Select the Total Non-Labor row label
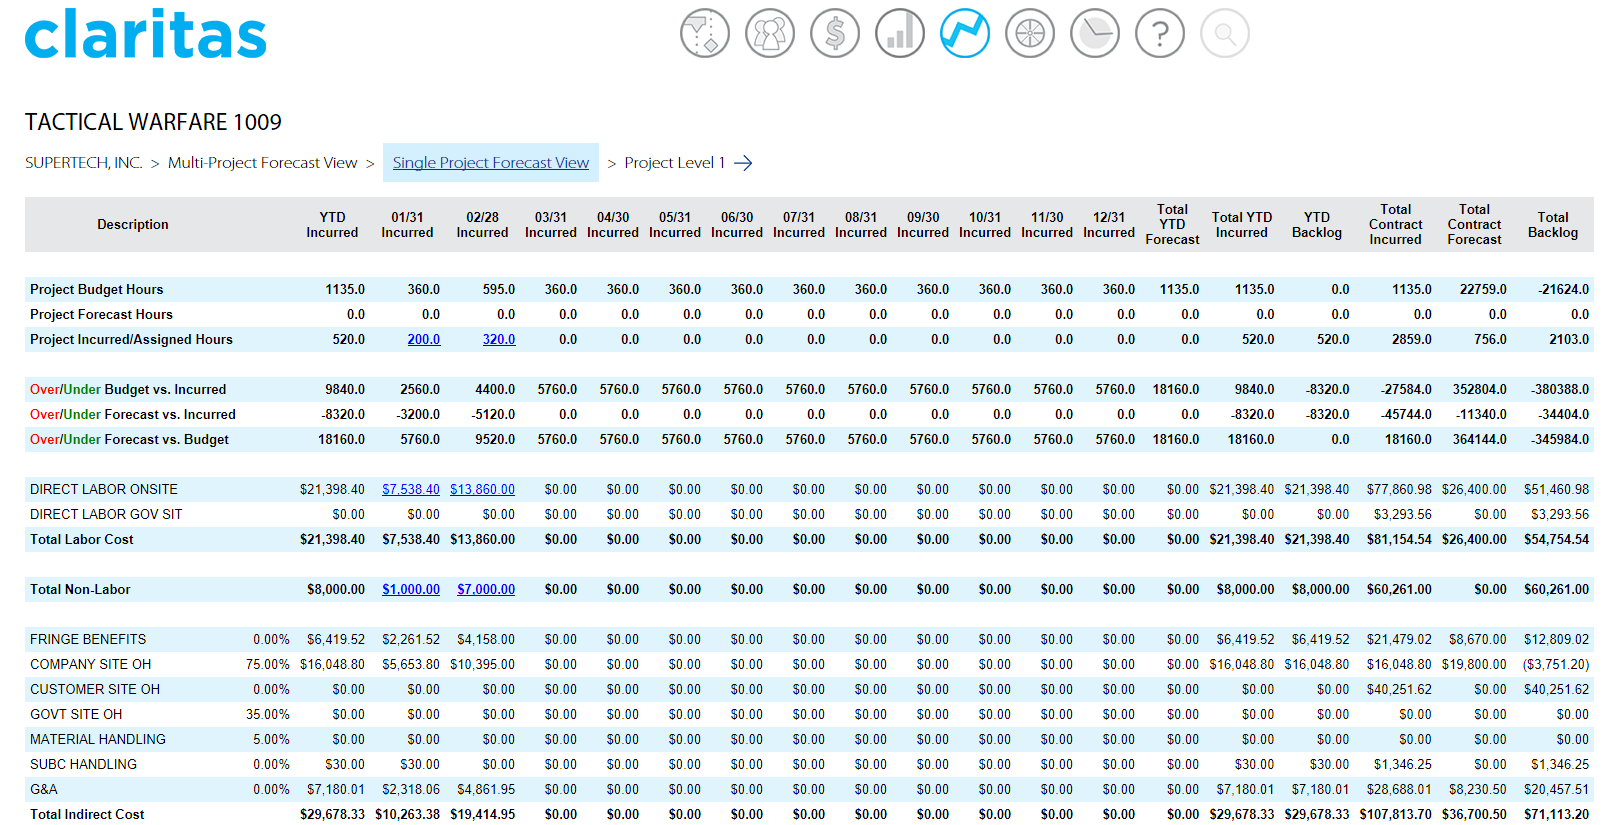The image size is (1623, 825). pos(80,589)
